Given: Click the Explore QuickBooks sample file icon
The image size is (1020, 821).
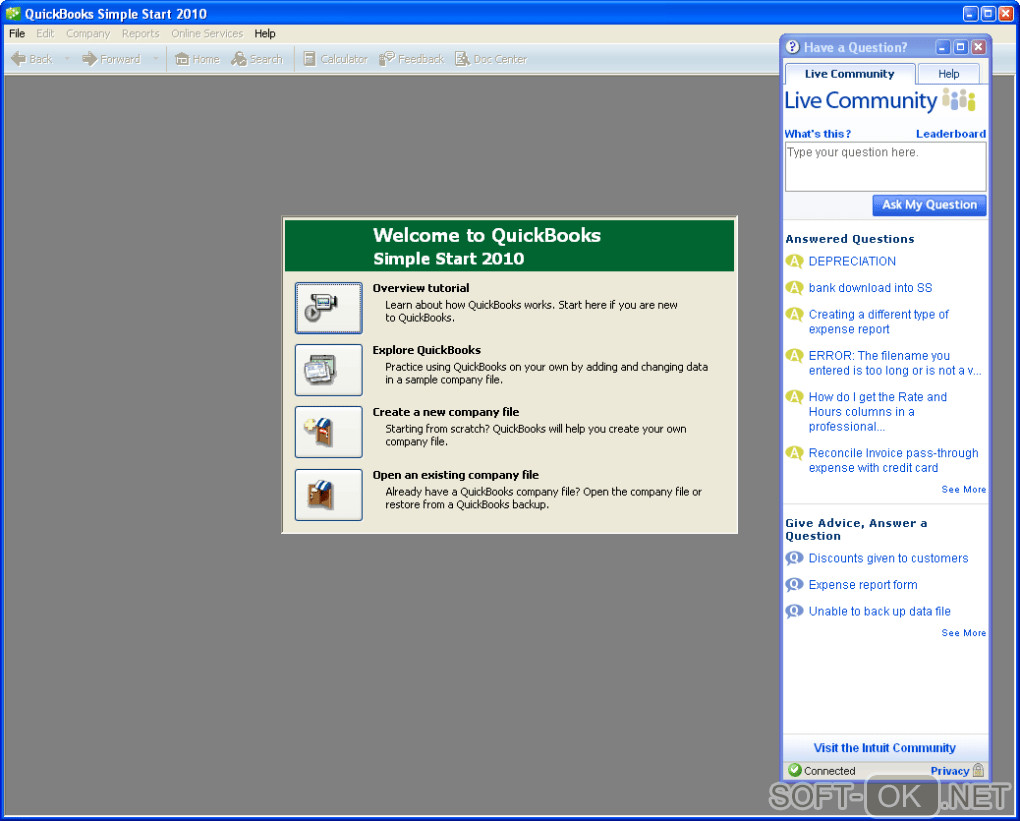Looking at the screenshot, I should (329, 370).
